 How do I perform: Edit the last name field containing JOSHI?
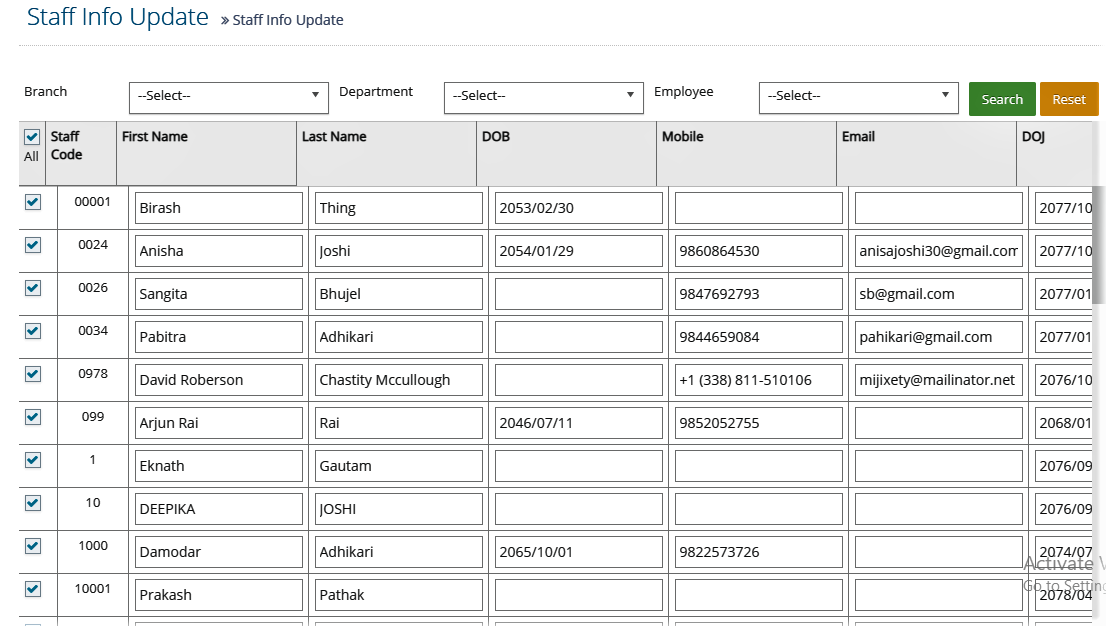click(x=399, y=510)
